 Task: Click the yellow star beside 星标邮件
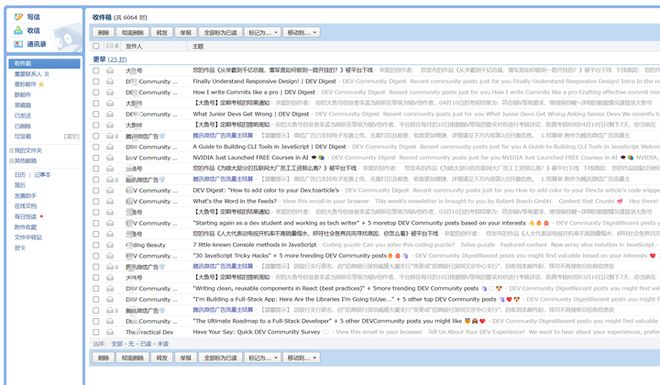(x=41, y=84)
